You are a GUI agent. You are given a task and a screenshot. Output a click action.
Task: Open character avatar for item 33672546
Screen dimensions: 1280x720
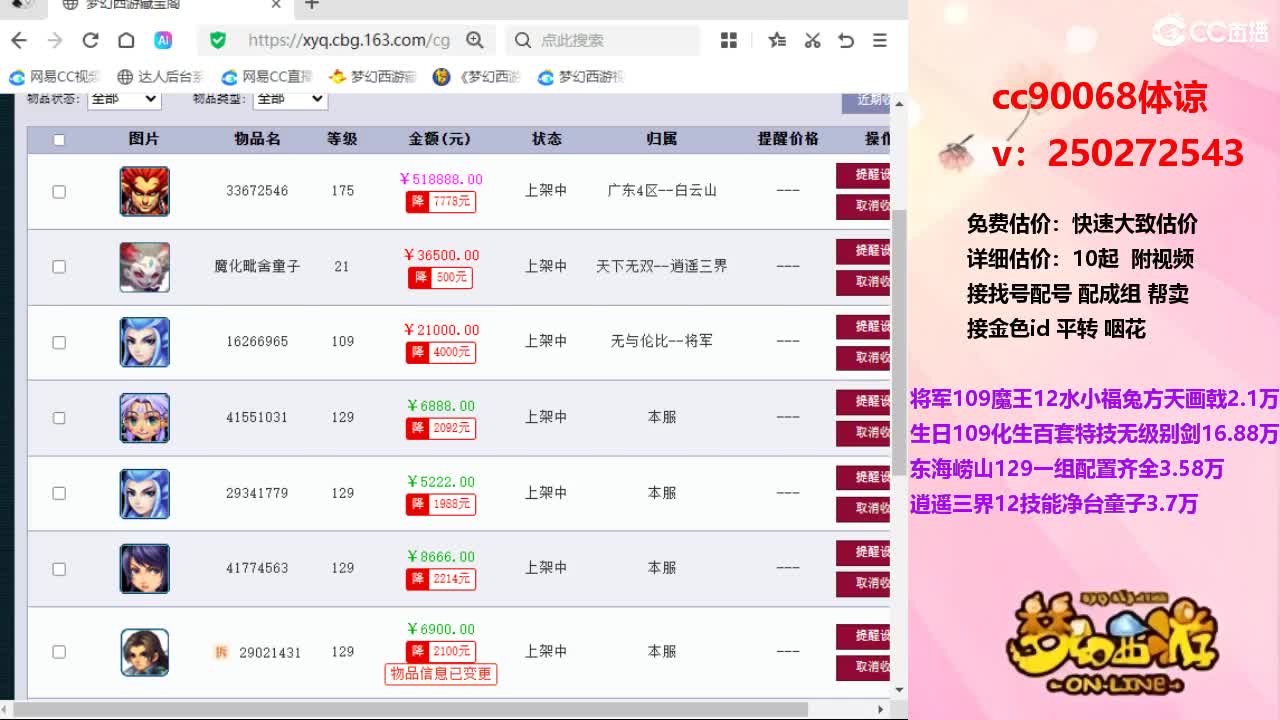pos(145,191)
